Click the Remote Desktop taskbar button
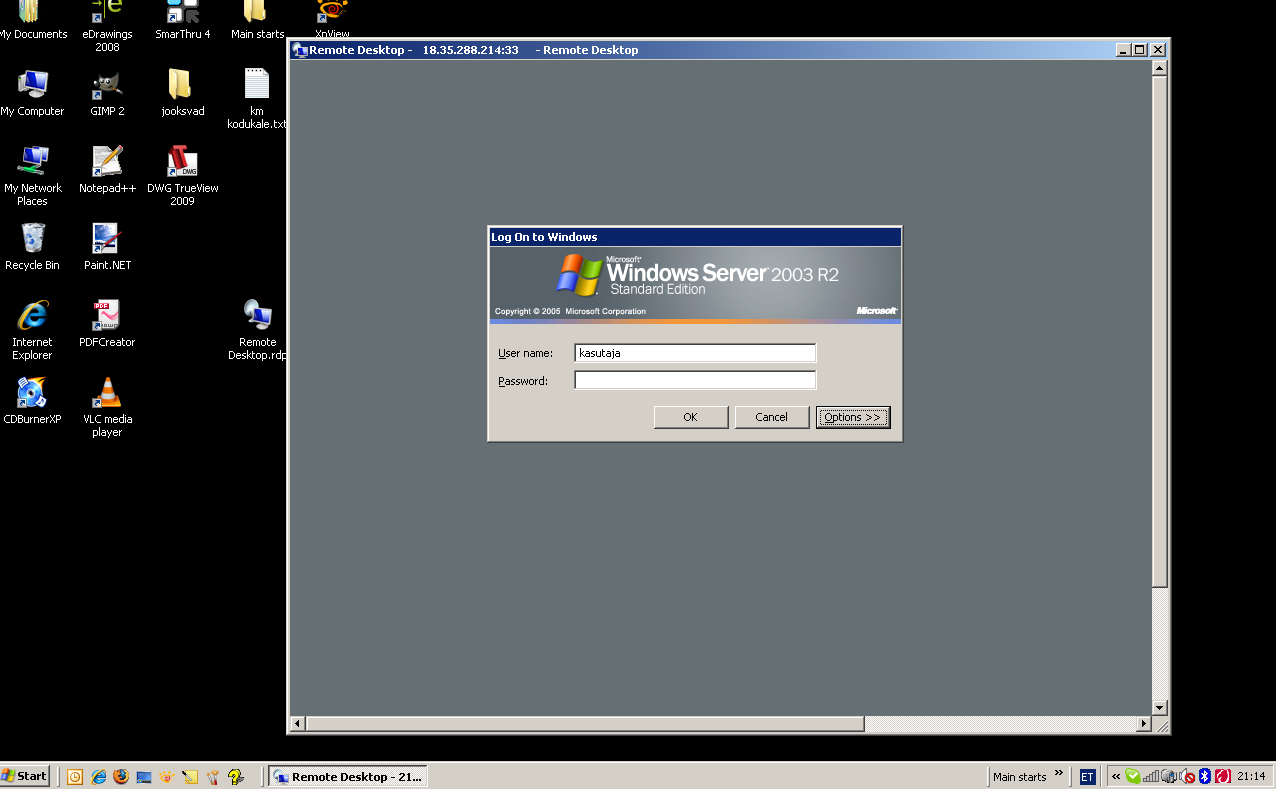 (348, 776)
